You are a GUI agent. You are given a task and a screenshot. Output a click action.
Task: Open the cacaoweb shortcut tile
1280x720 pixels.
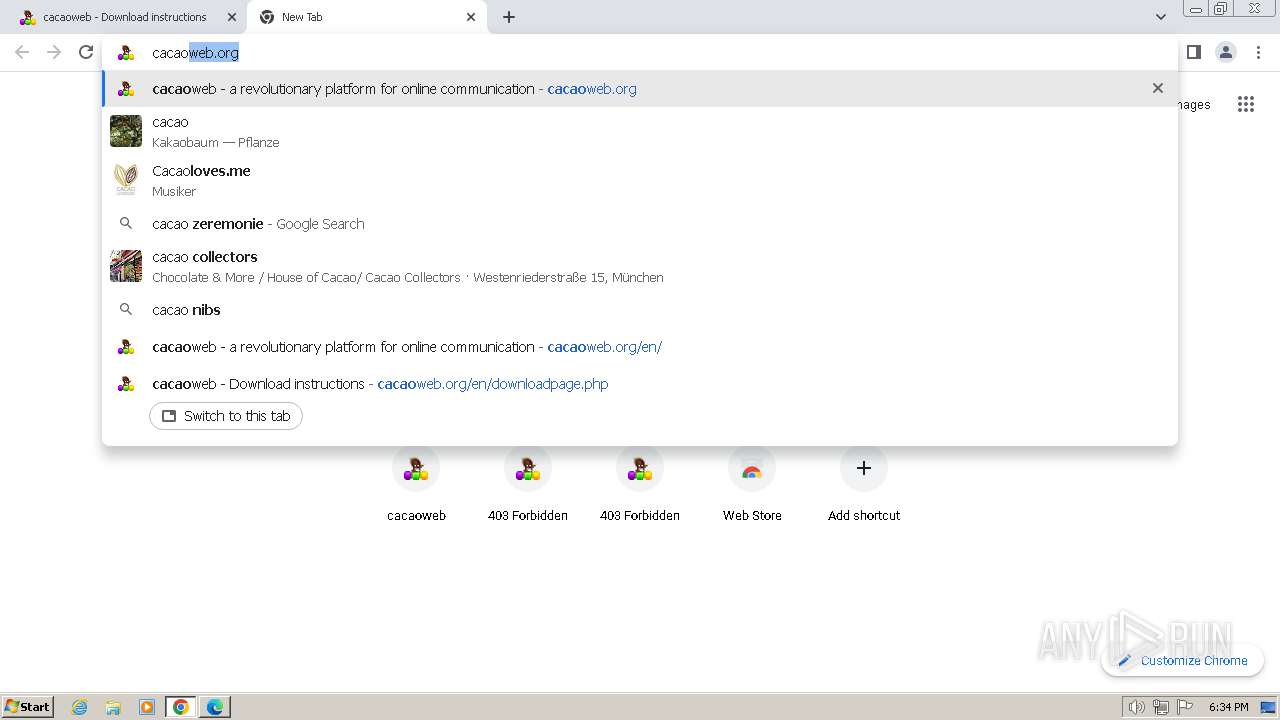coord(416,486)
